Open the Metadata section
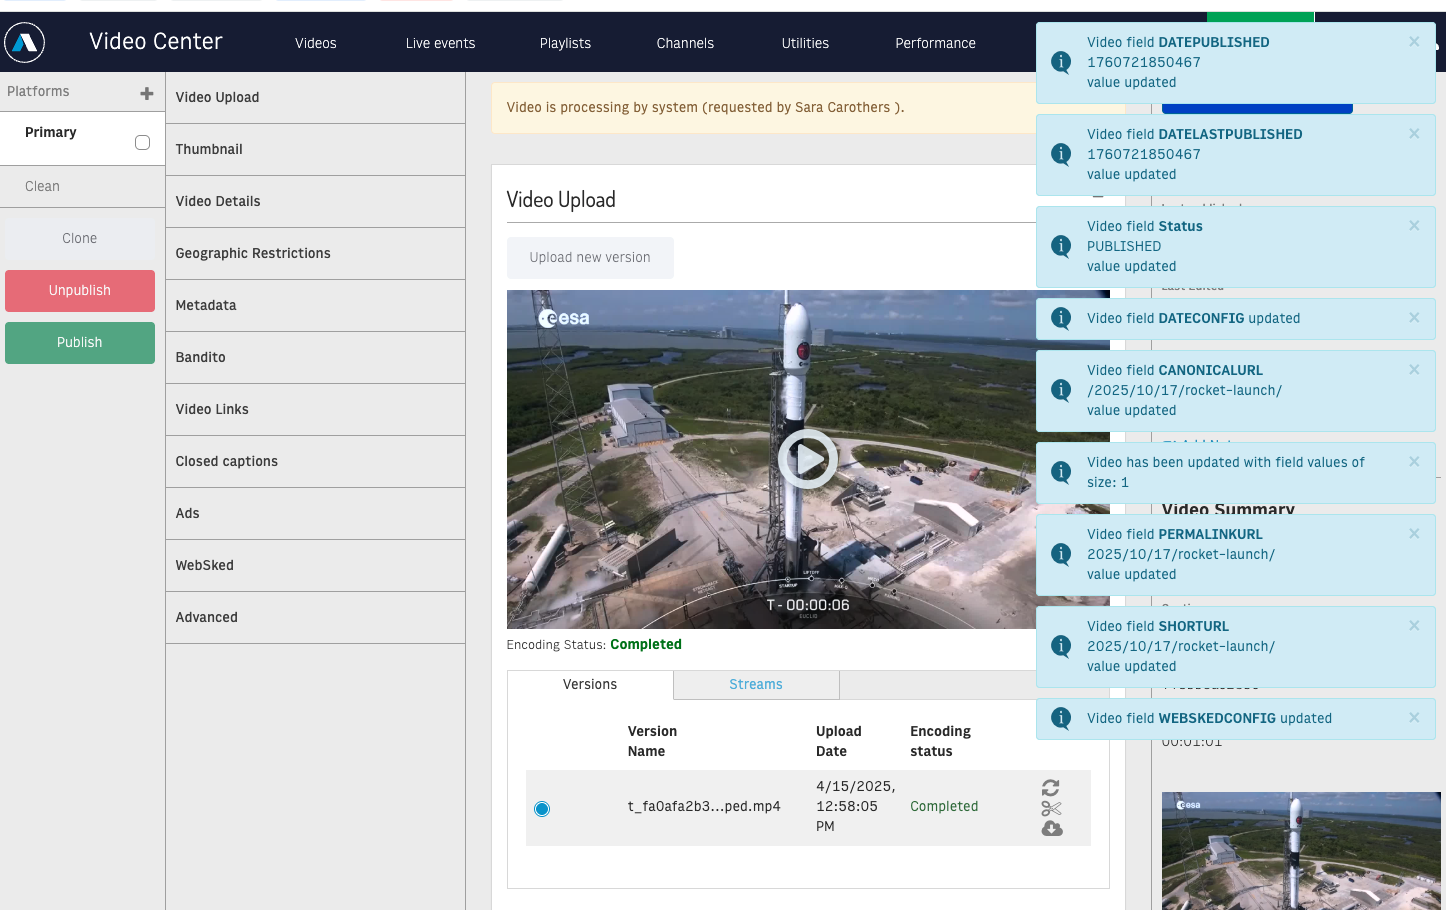 pyautogui.click(x=315, y=306)
